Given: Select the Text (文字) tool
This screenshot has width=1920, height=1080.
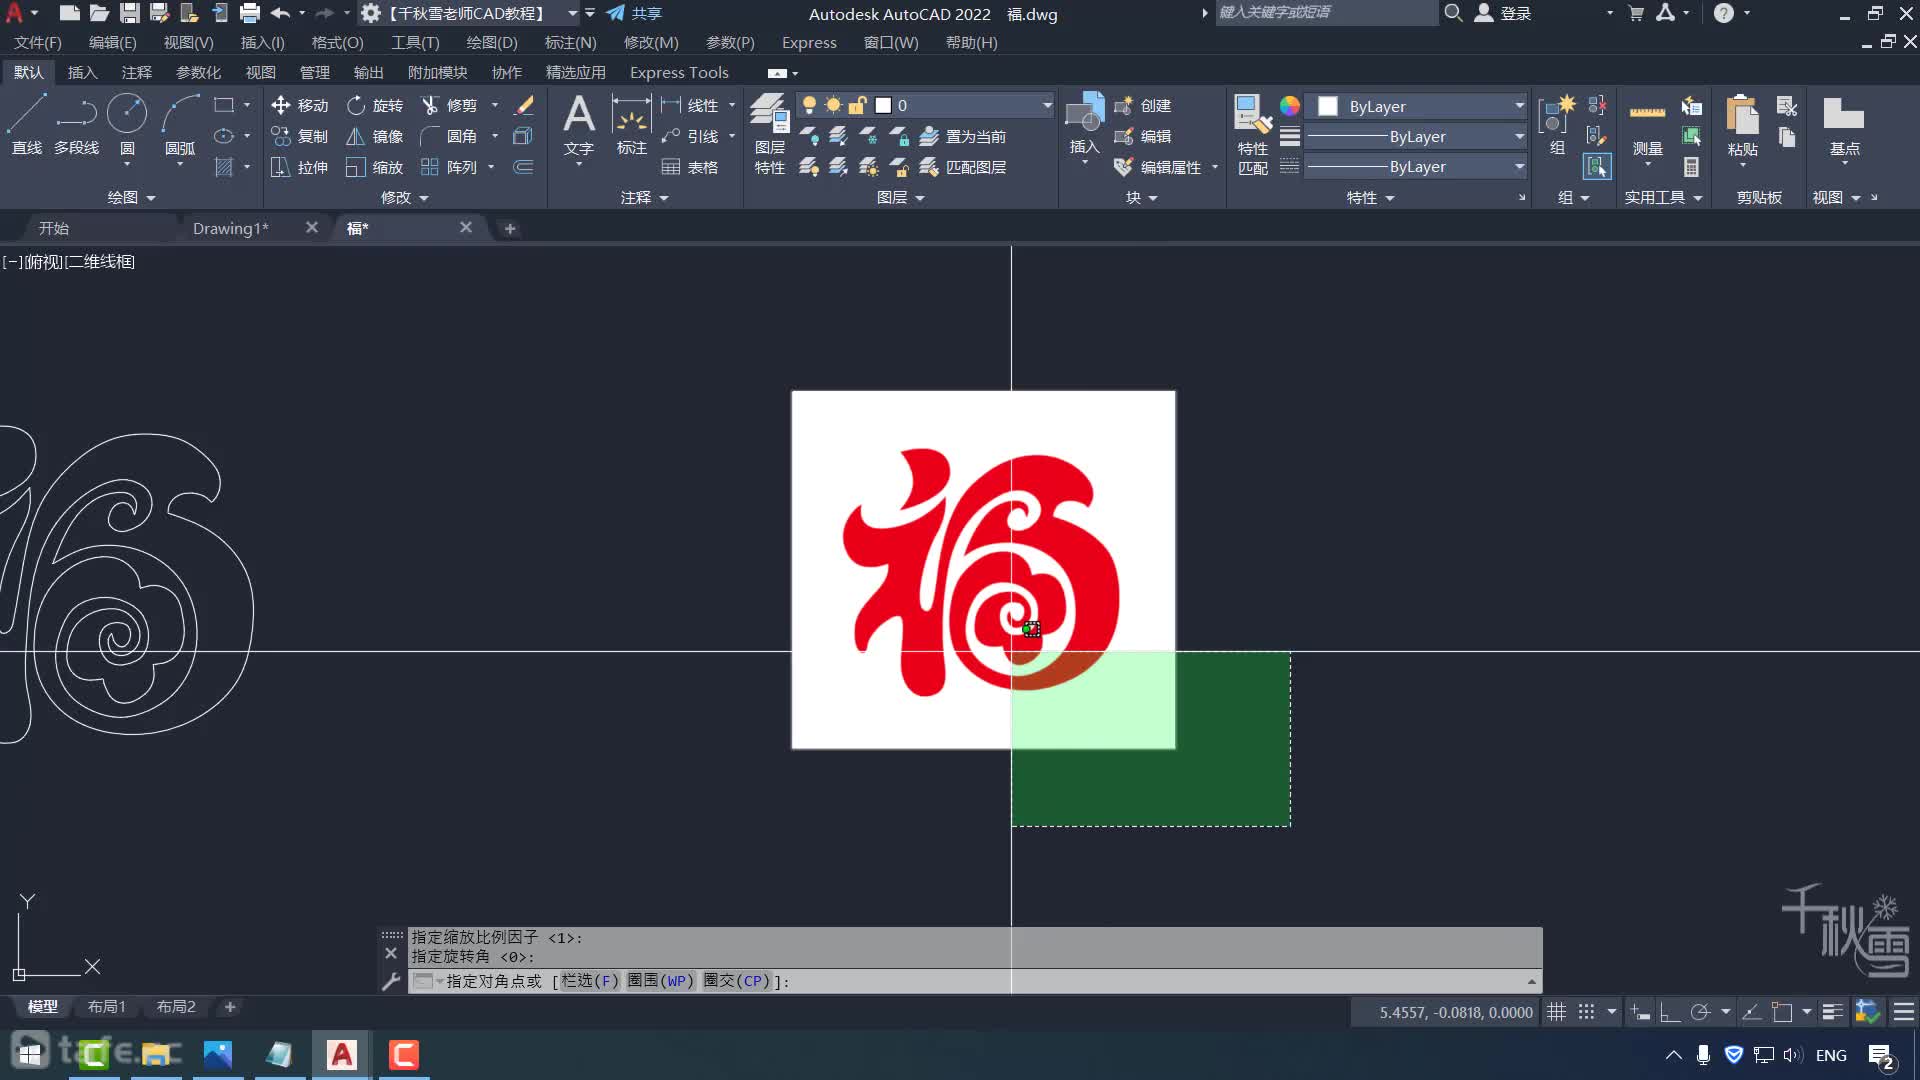Looking at the screenshot, I should tap(579, 125).
